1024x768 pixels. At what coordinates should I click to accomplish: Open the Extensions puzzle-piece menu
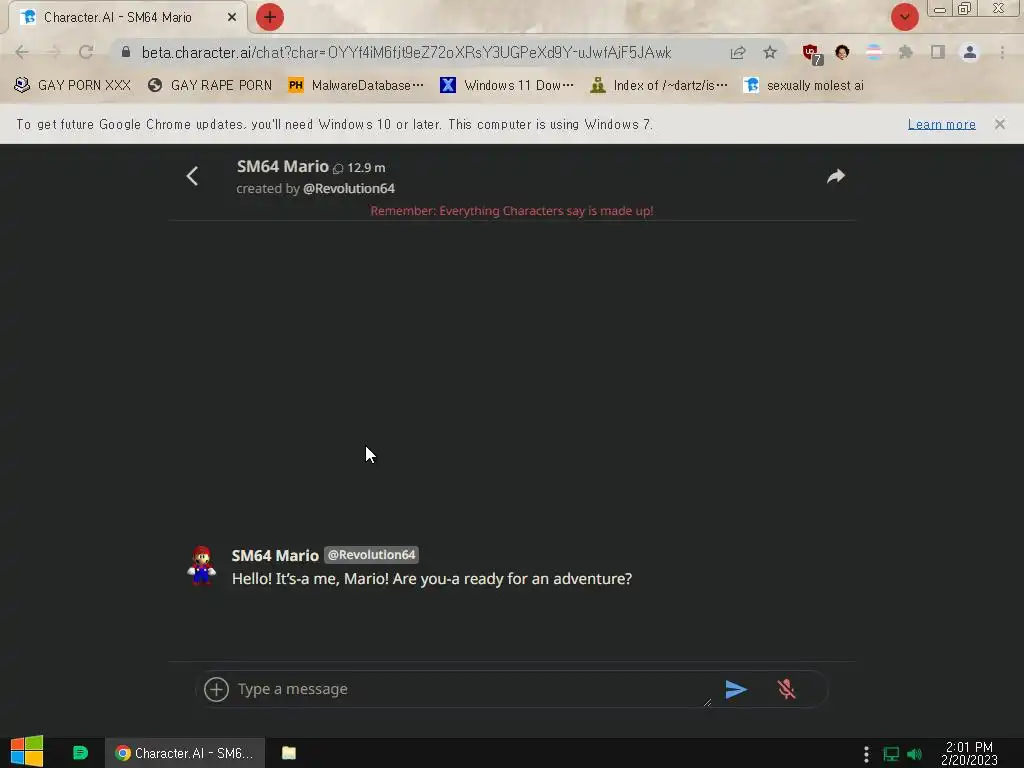[905, 52]
